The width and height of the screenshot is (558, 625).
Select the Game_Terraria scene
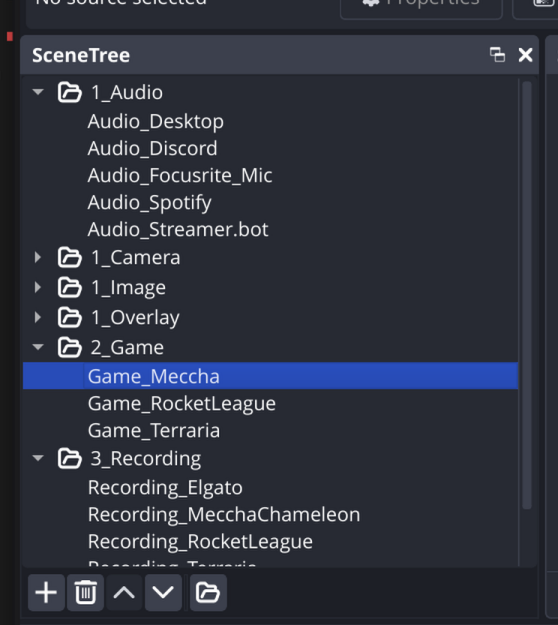270,430
